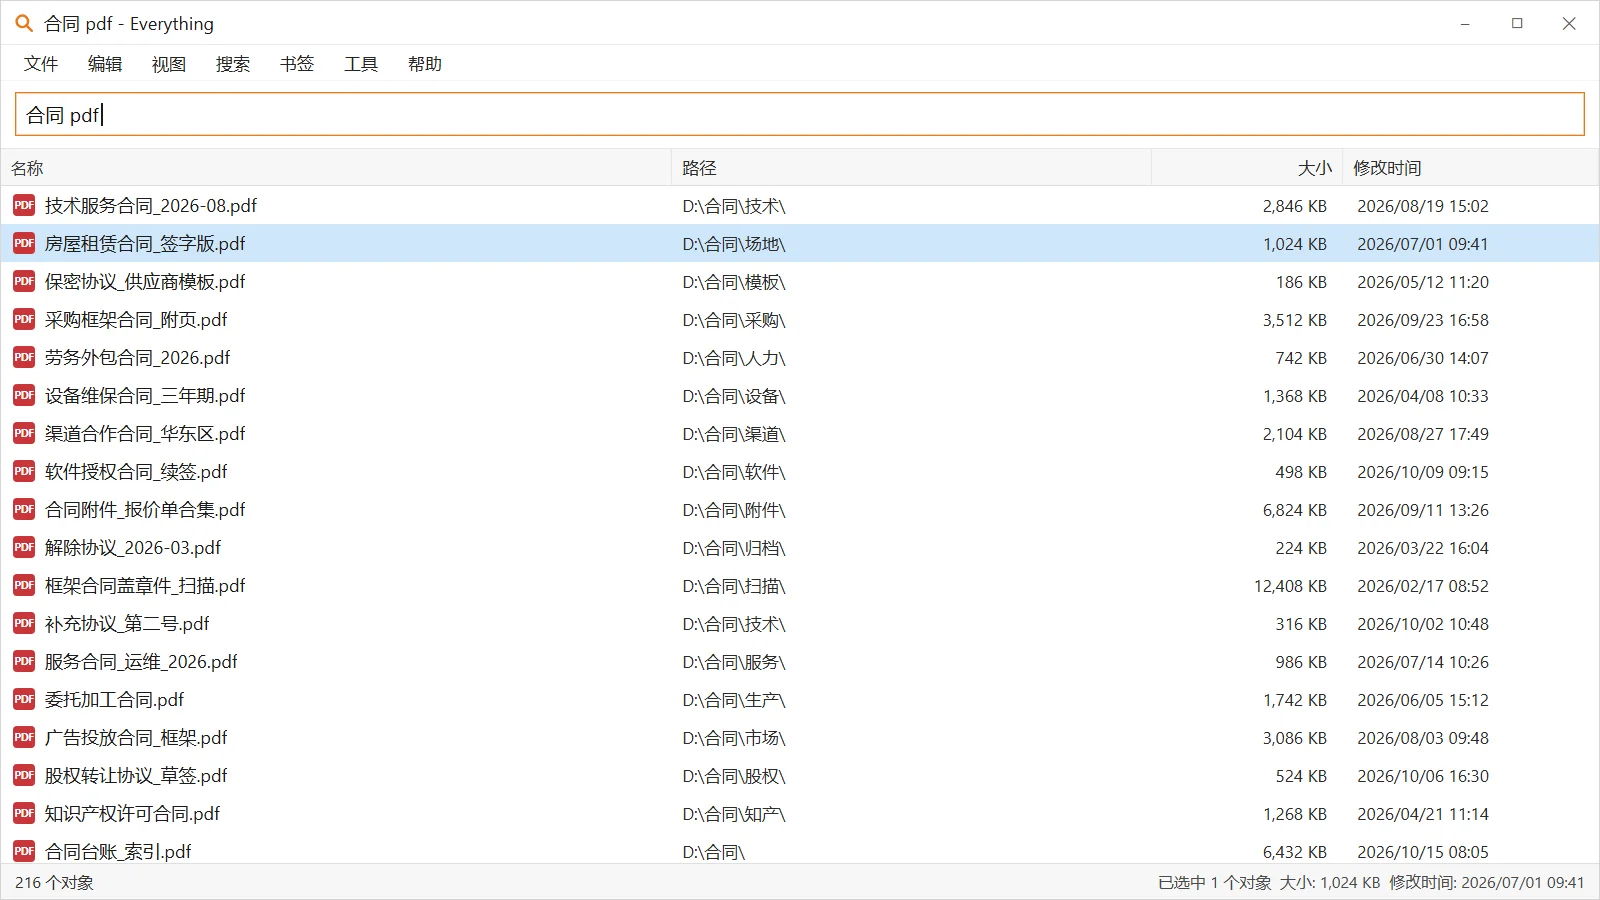The width and height of the screenshot is (1600, 900).
Task: Open the 文件 menu
Action: coord(41,64)
